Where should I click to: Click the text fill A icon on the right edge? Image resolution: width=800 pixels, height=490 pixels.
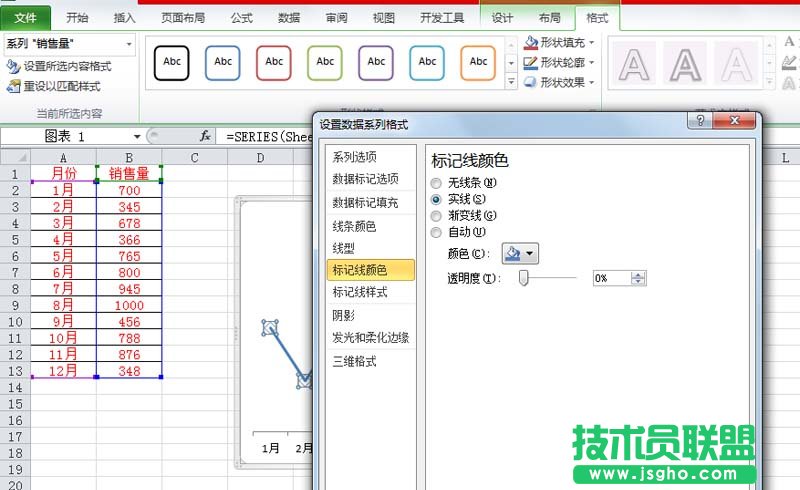(789, 42)
